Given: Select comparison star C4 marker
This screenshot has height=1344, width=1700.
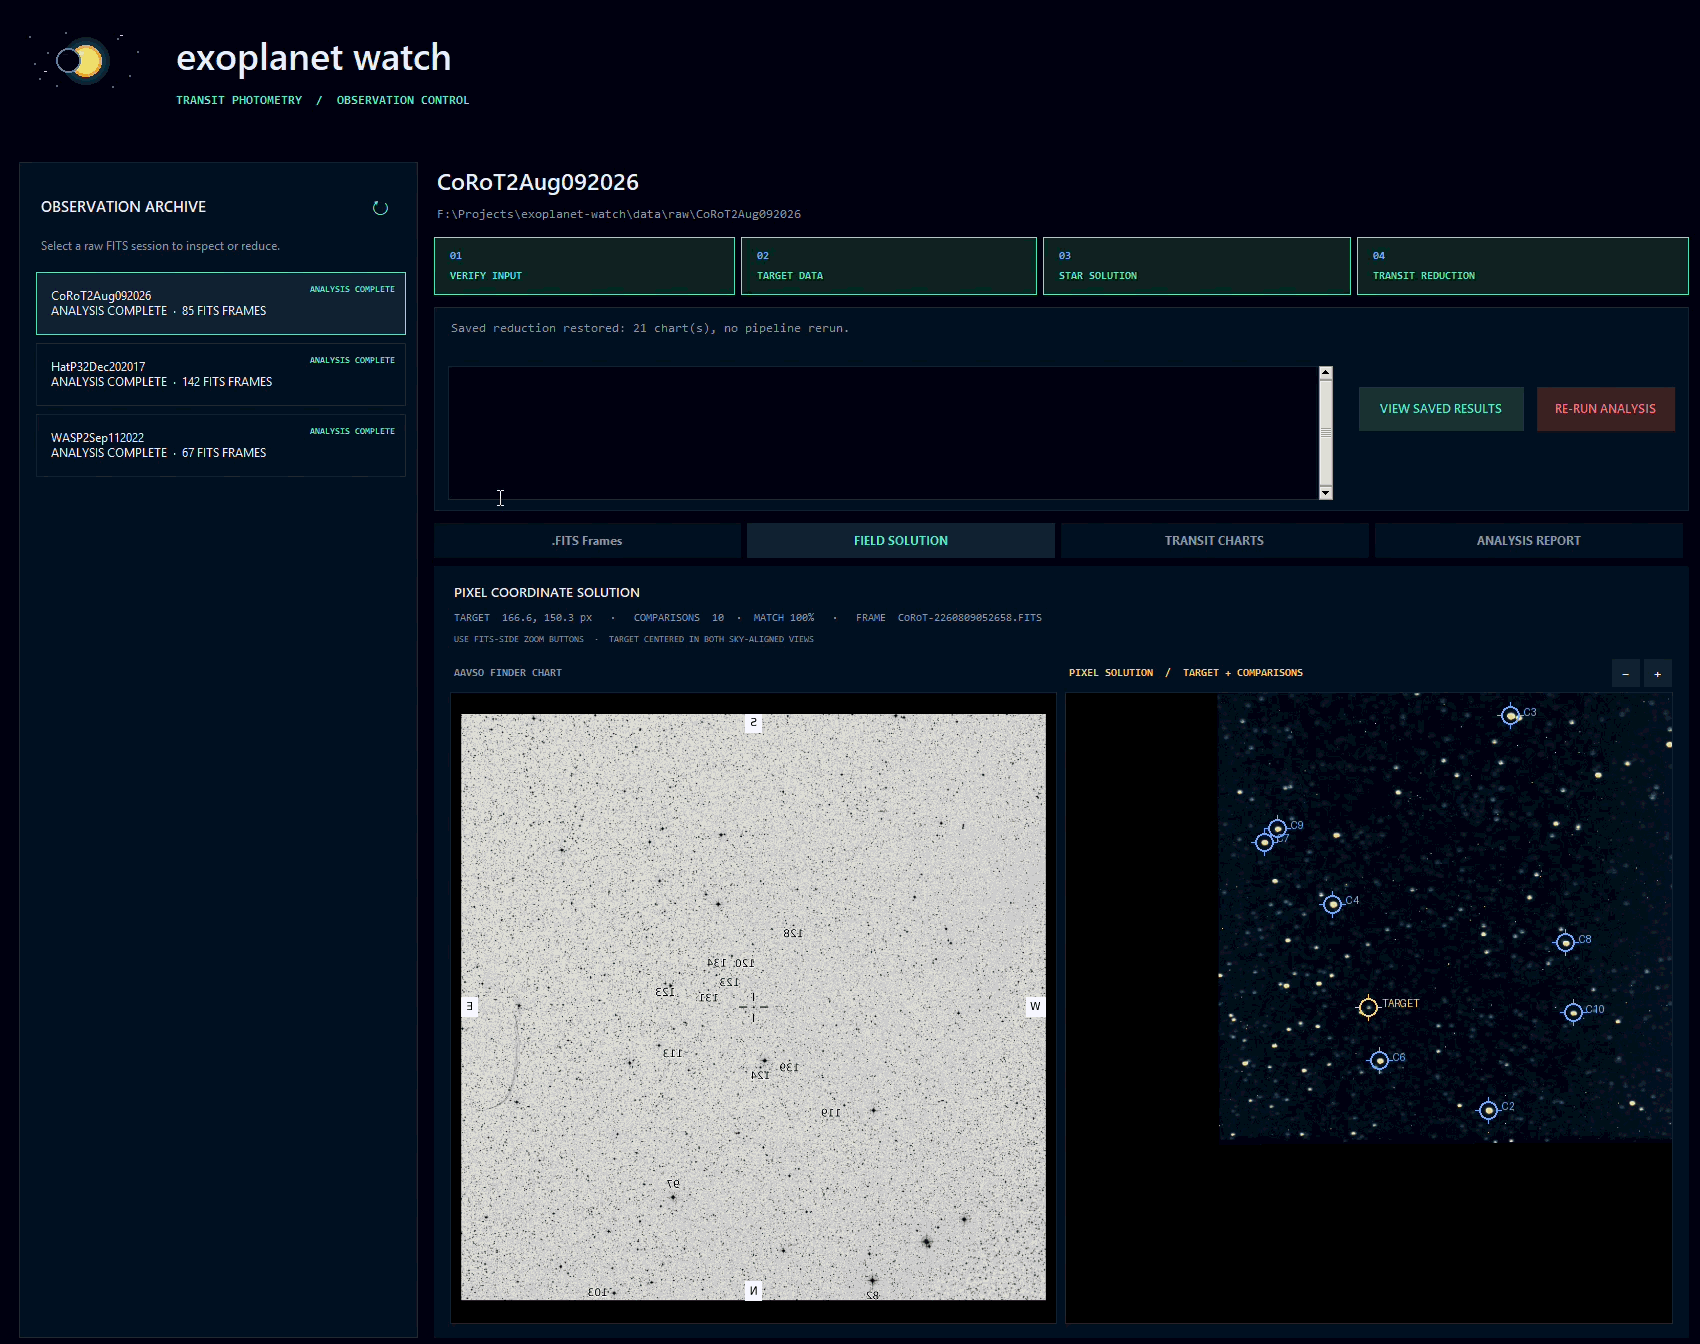Looking at the screenshot, I should pos(1332,904).
